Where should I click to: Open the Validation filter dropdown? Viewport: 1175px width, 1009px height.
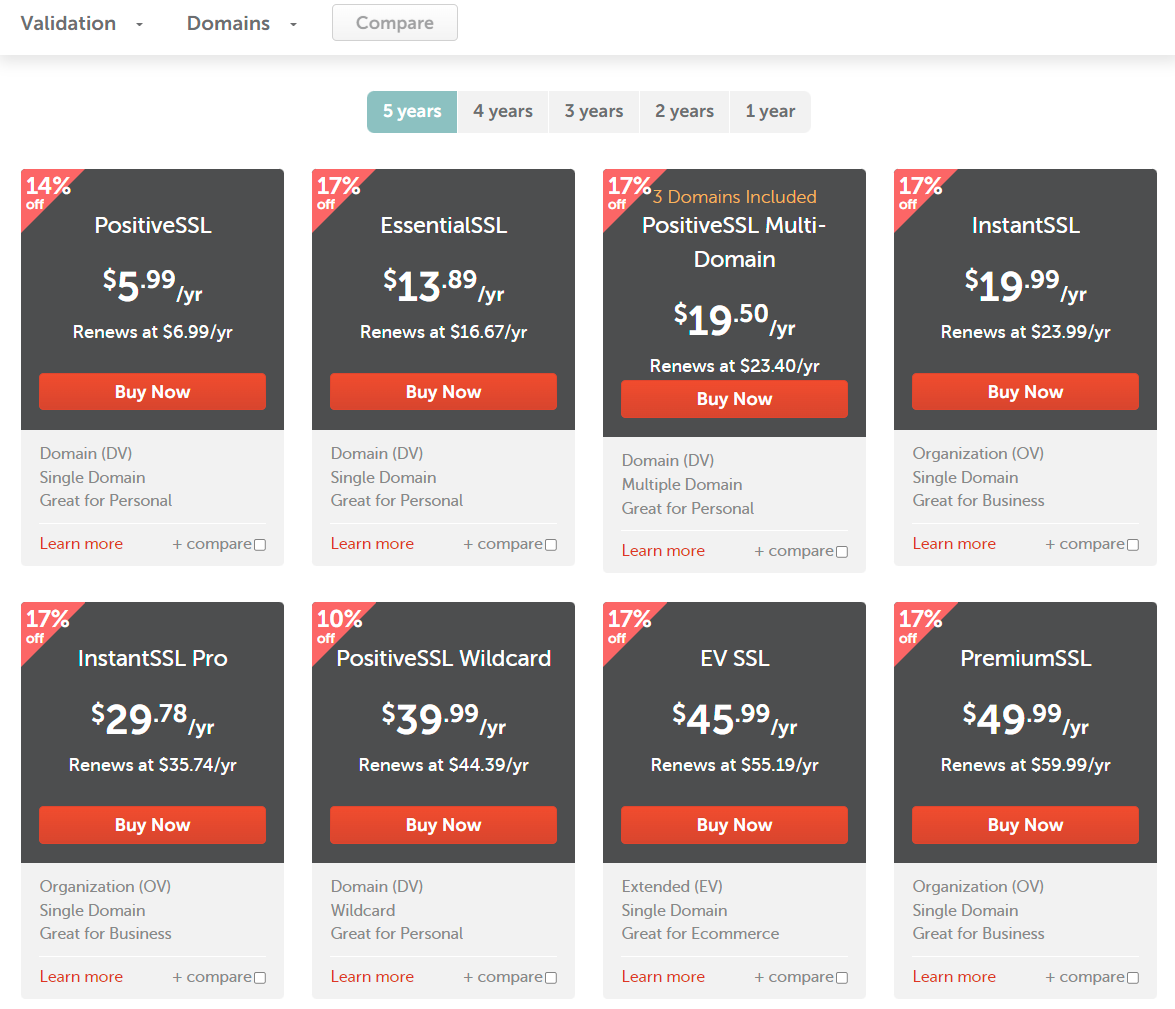point(82,24)
